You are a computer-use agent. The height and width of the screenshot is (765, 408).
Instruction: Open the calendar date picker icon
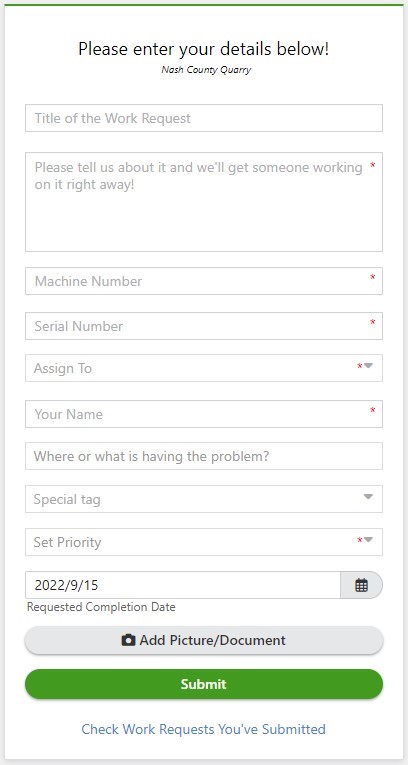click(x=361, y=585)
